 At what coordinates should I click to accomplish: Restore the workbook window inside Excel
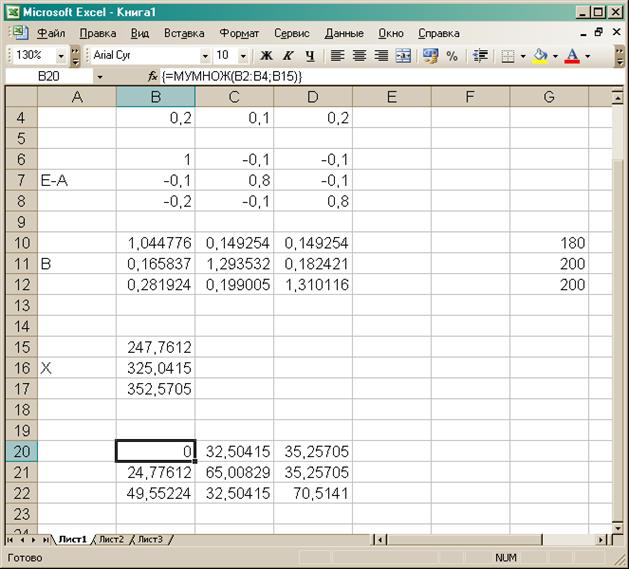coord(599,32)
